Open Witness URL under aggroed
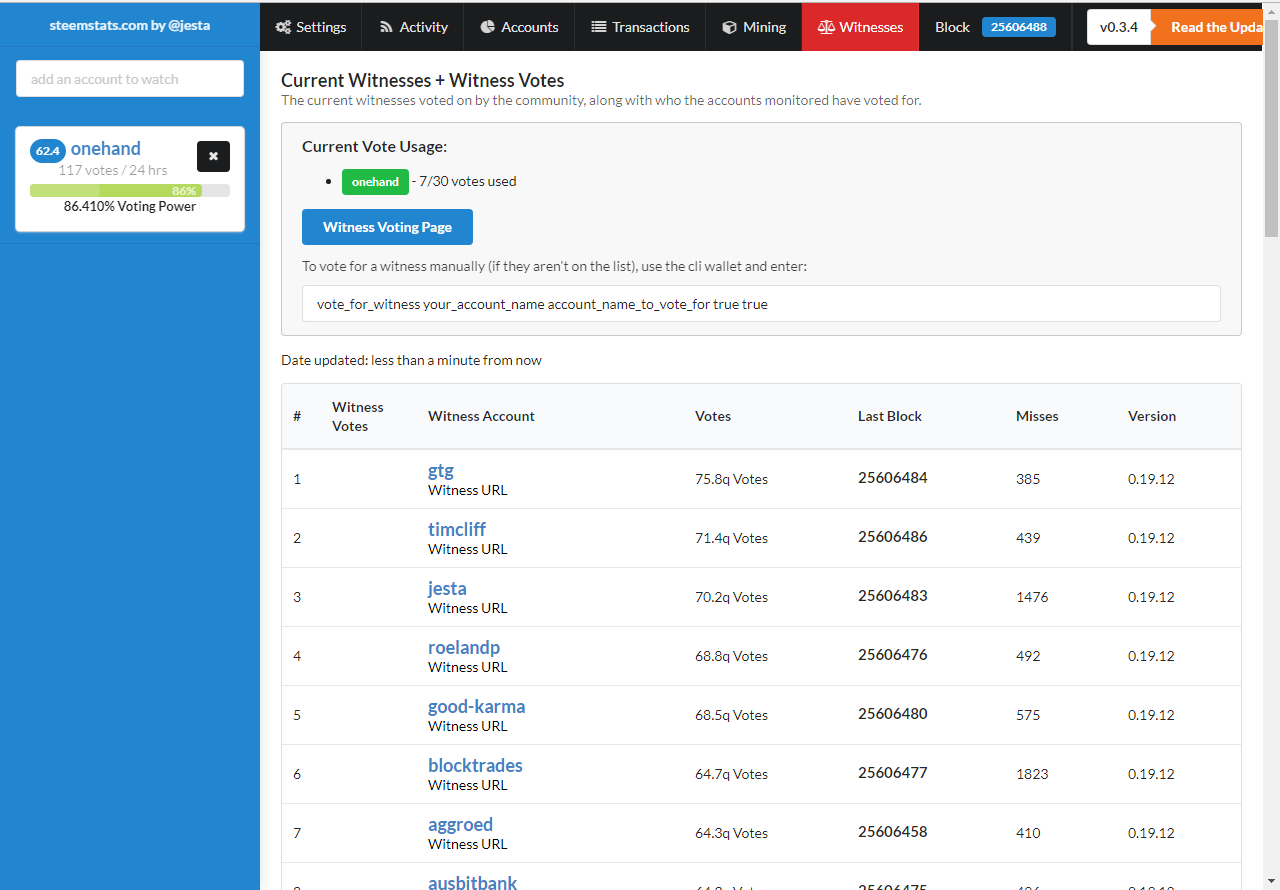The image size is (1280, 890). click(467, 844)
